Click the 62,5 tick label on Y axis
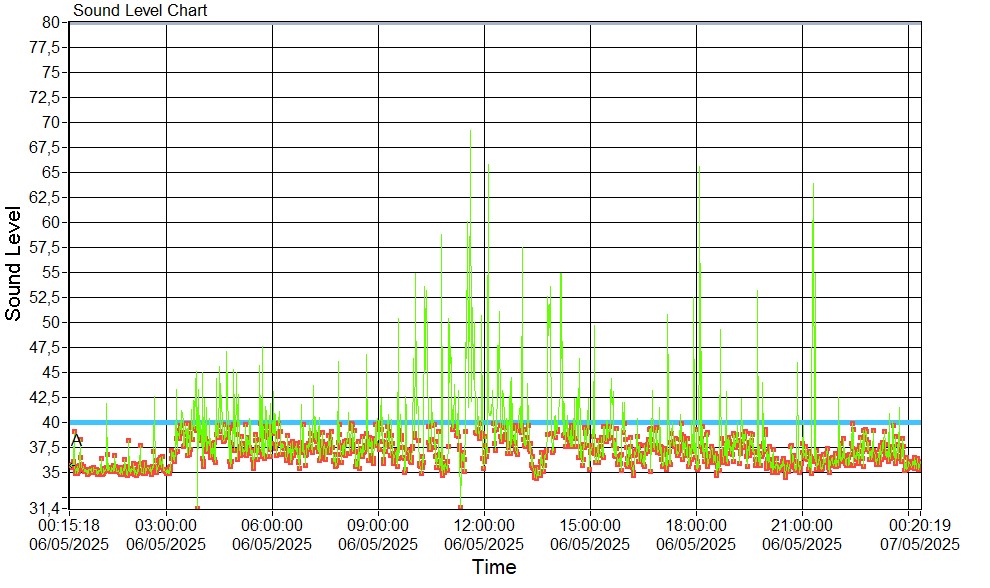 [47, 197]
